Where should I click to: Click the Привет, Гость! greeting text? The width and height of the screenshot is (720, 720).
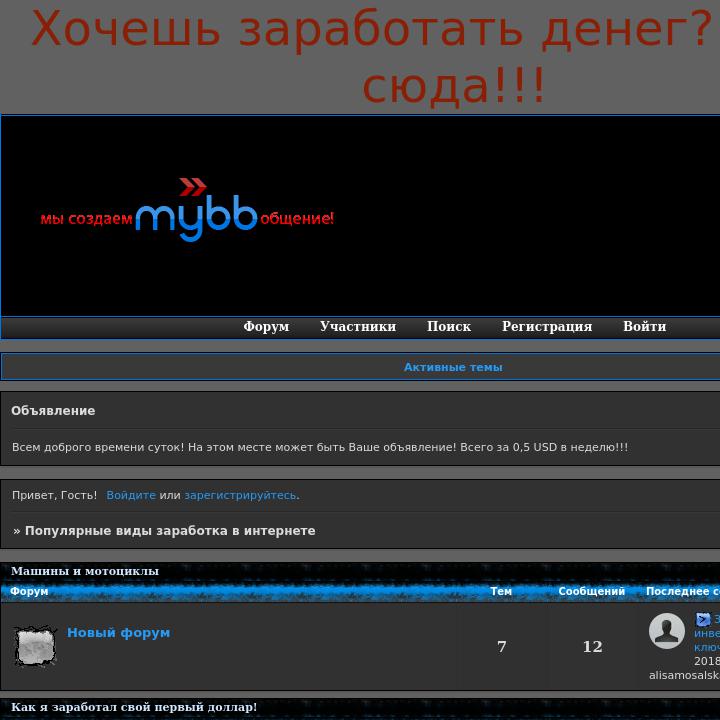point(55,495)
